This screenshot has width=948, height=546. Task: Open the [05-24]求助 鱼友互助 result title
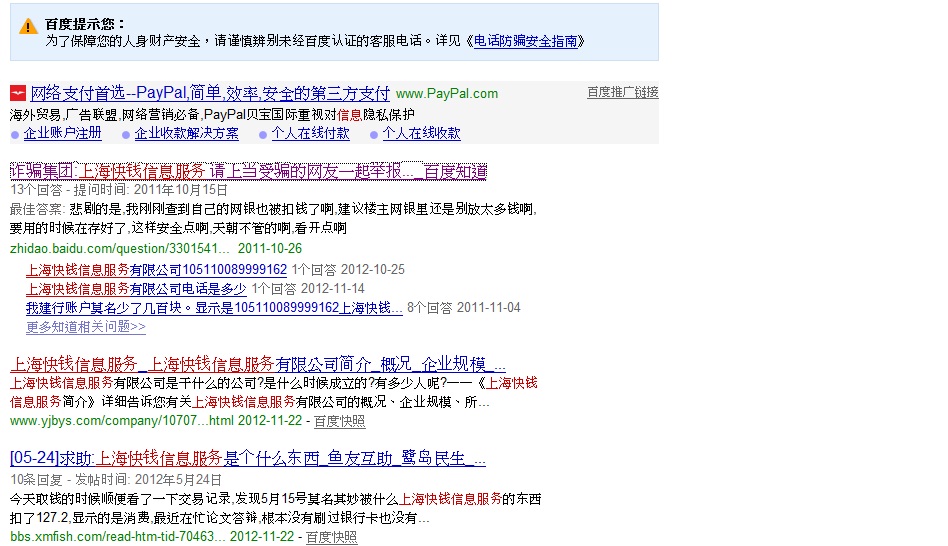pos(248,458)
